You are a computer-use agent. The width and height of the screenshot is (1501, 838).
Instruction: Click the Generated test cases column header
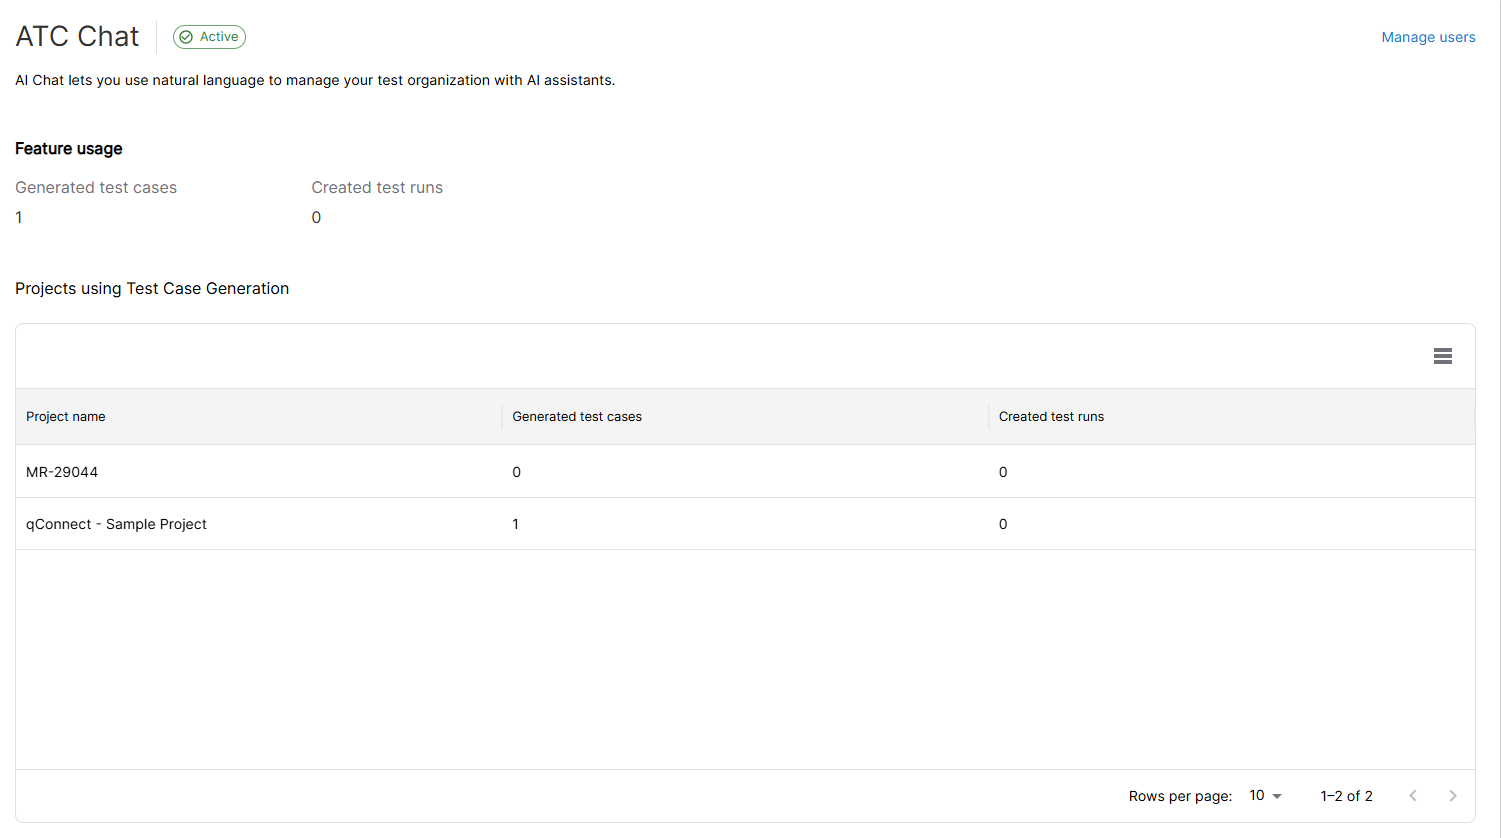(x=577, y=417)
